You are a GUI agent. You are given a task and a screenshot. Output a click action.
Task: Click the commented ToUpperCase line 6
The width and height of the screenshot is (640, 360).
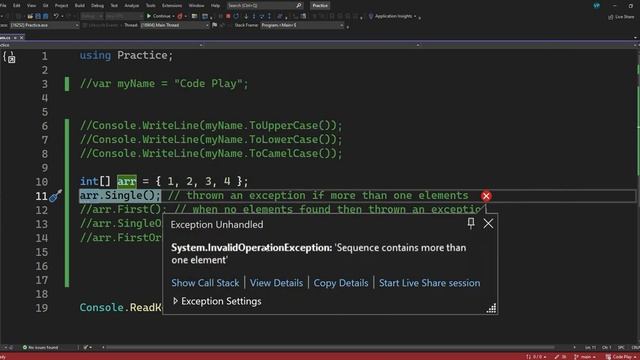tap(211, 125)
